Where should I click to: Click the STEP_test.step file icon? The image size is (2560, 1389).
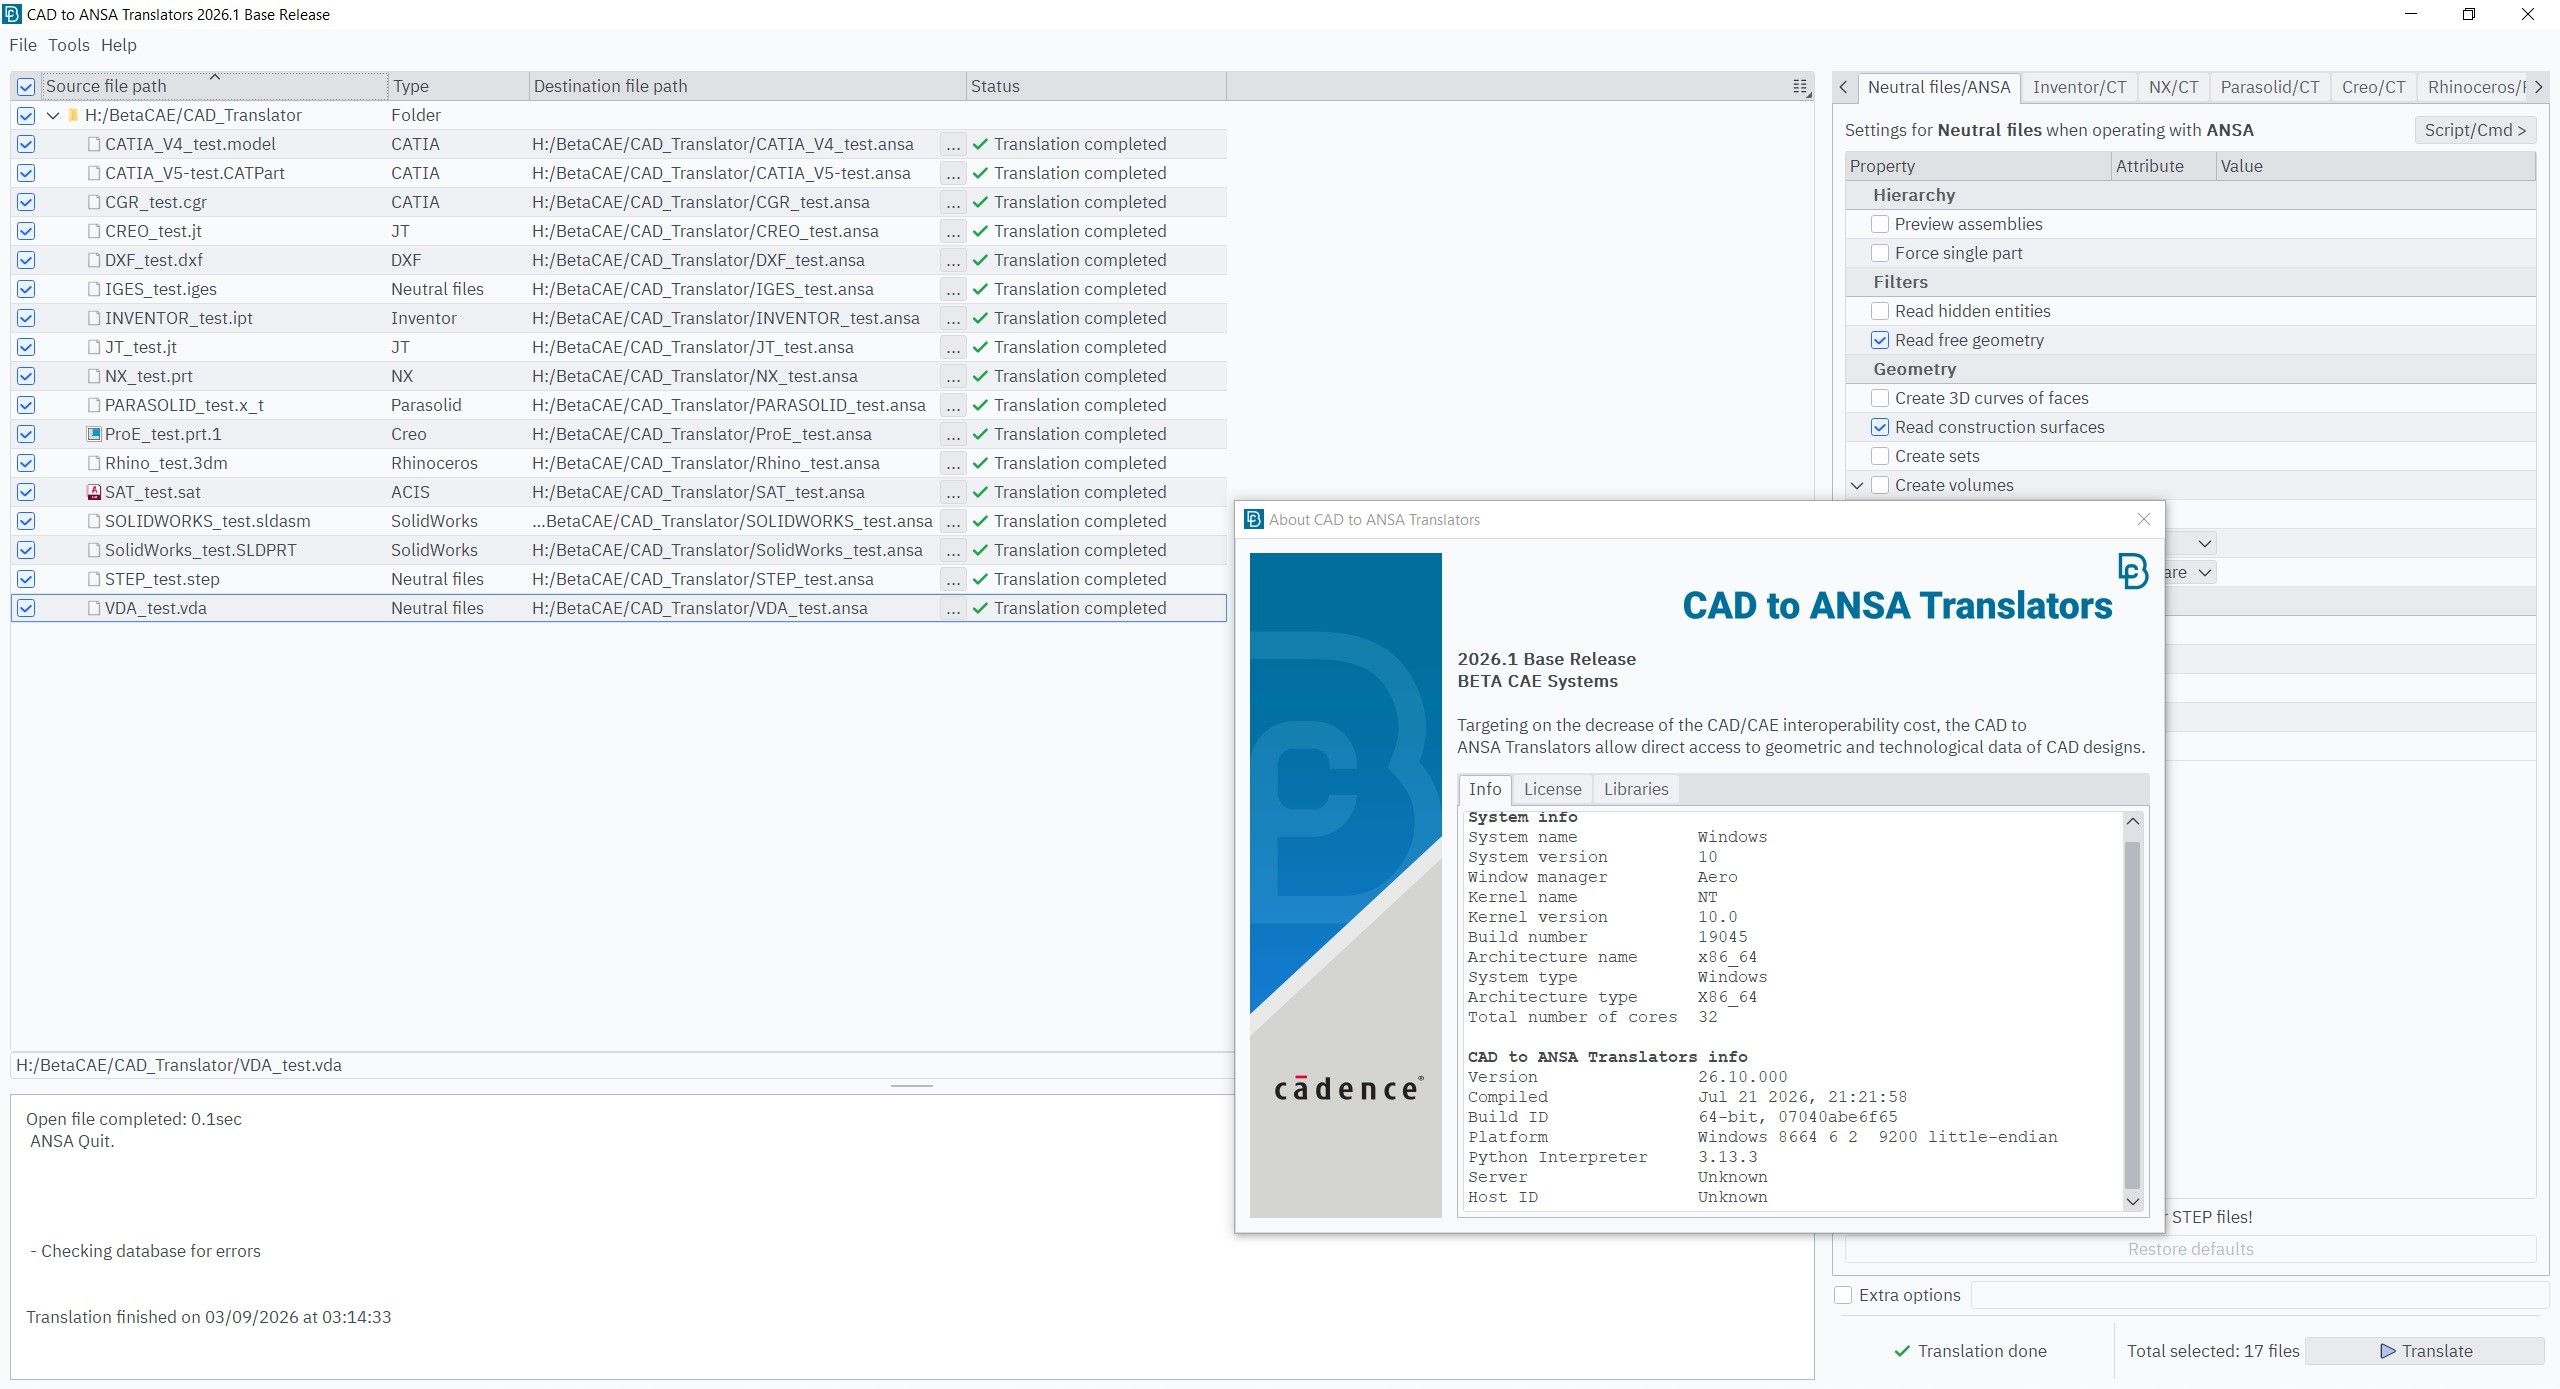pyautogui.click(x=94, y=579)
